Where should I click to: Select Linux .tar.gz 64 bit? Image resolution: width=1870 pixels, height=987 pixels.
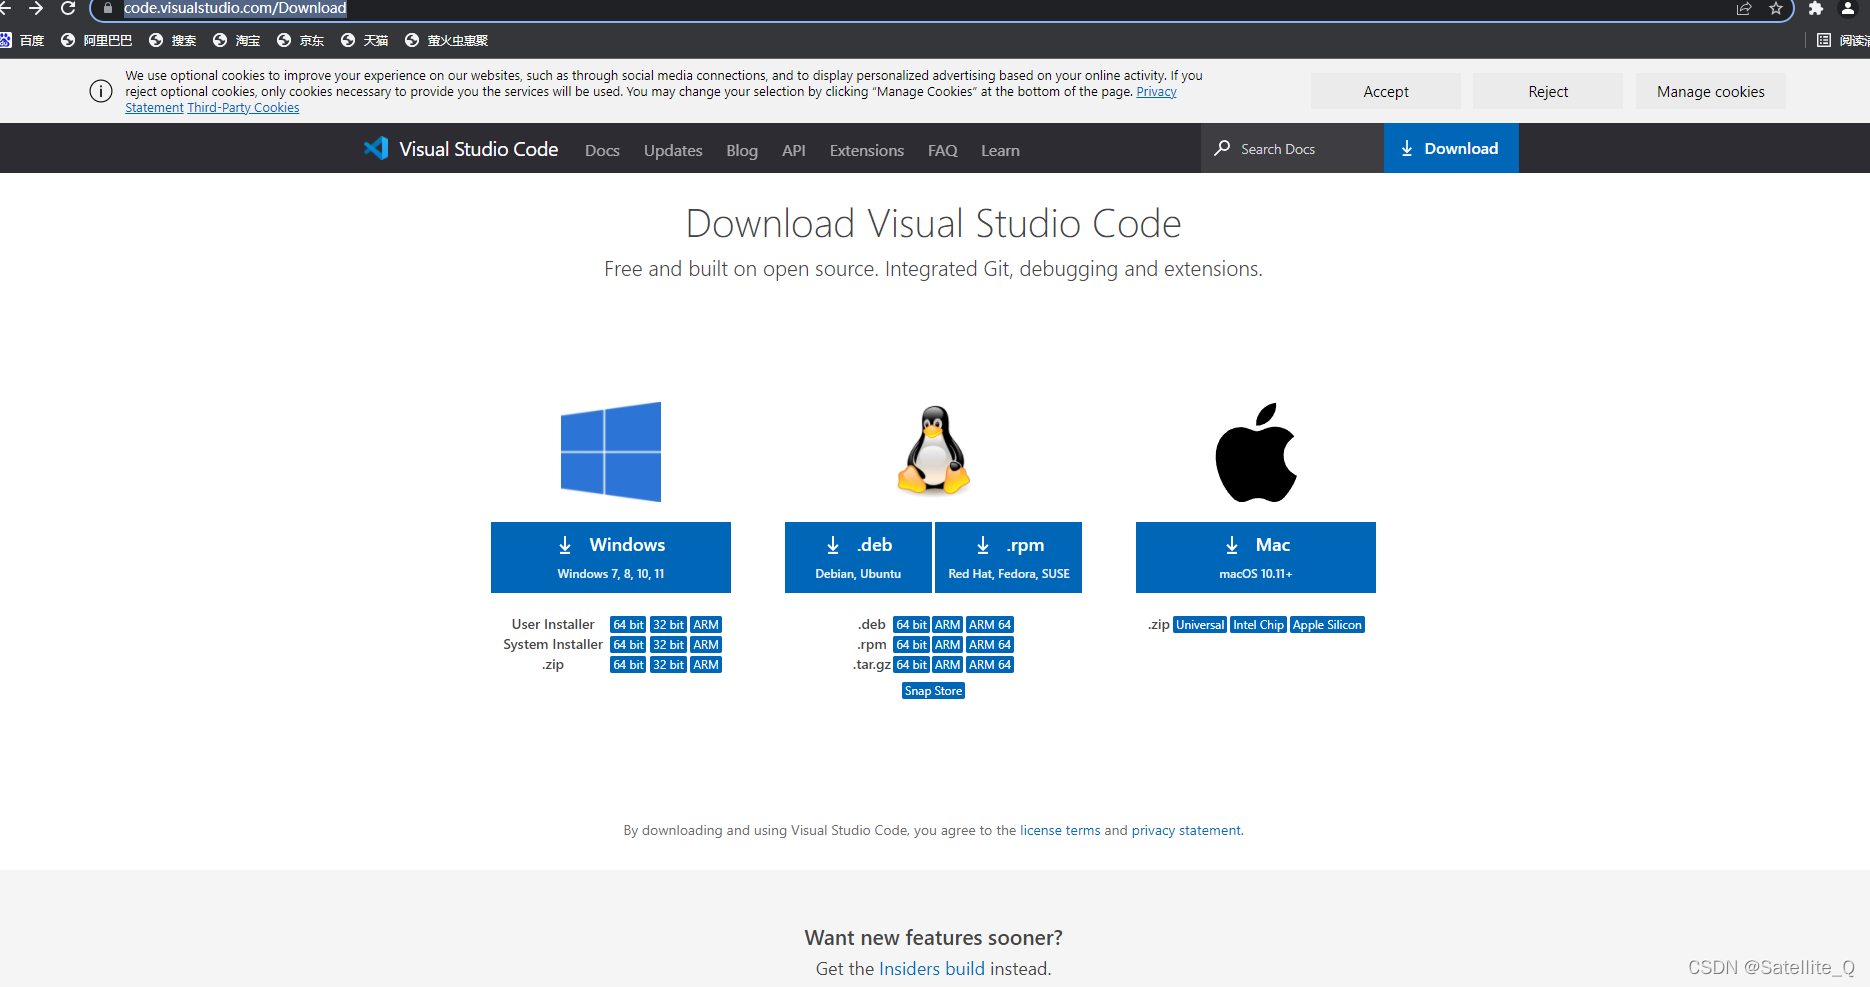(x=911, y=665)
